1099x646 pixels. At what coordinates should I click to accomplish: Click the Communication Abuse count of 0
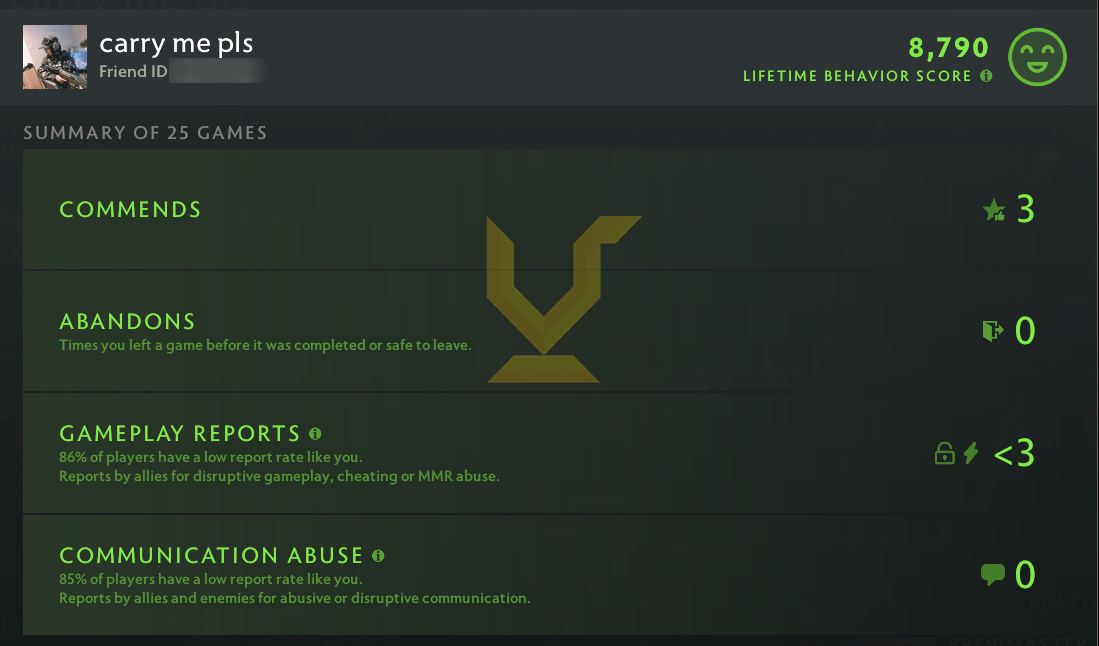tap(1025, 574)
